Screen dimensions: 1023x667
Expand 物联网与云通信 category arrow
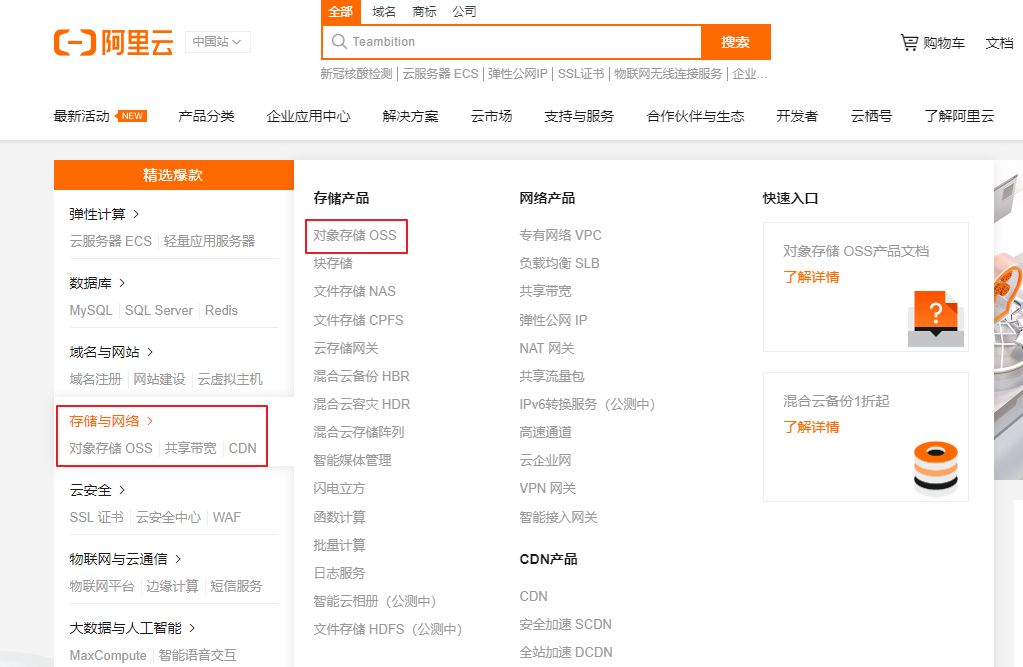[177, 559]
